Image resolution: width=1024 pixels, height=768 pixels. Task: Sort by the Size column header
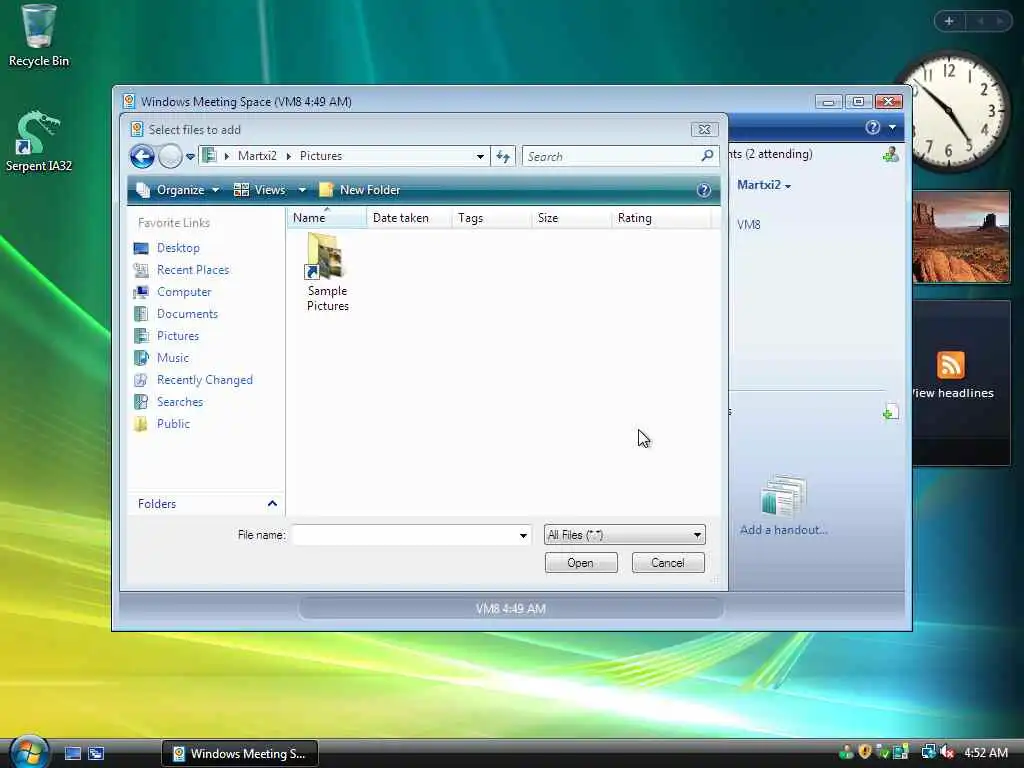coord(571,218)
